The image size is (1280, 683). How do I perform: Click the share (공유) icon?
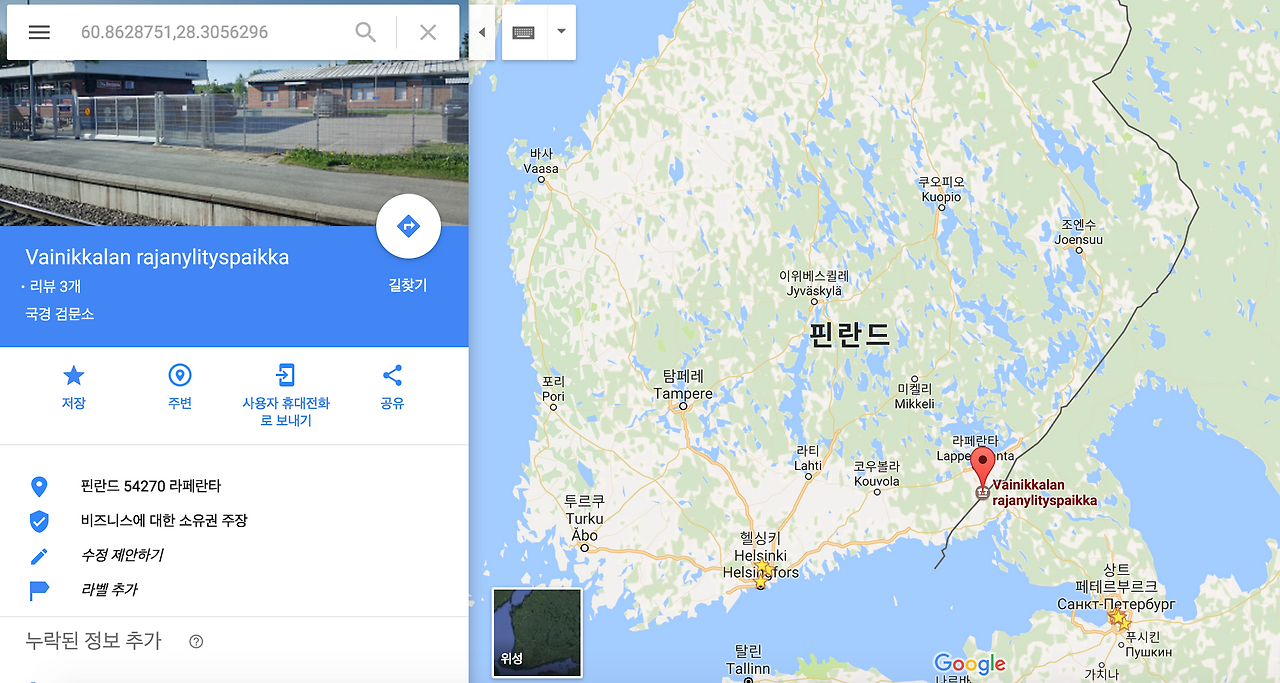[392, 375]
